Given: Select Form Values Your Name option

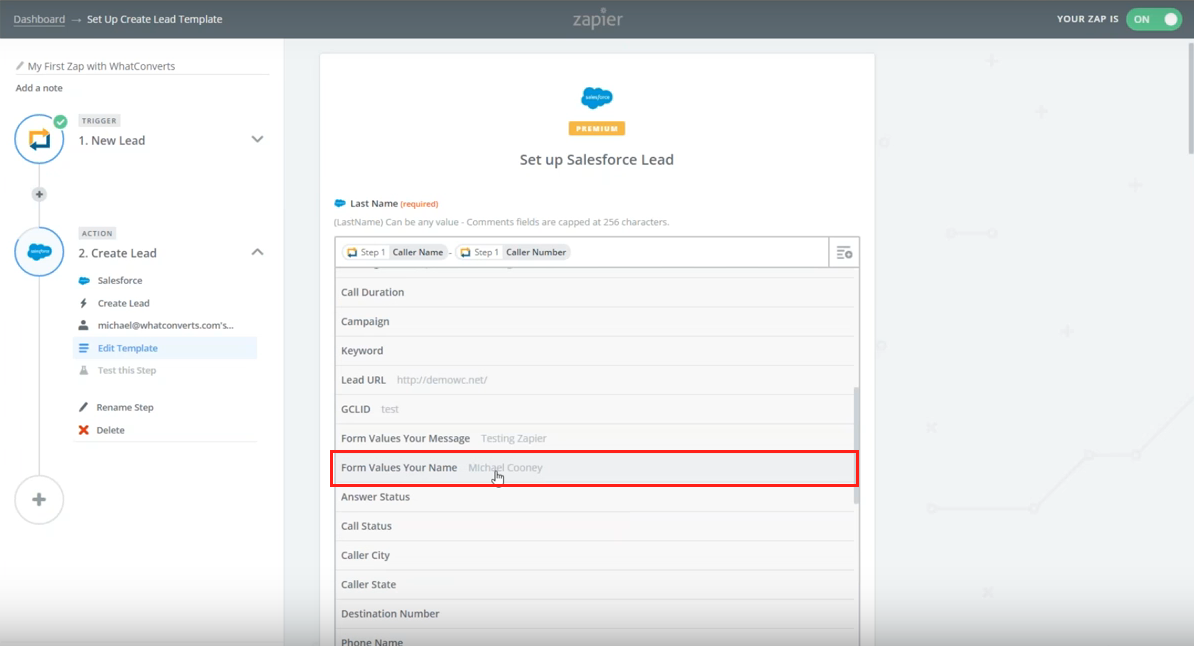Looking at the screenshot, I should pyautogui.click(x=595, y=468).
